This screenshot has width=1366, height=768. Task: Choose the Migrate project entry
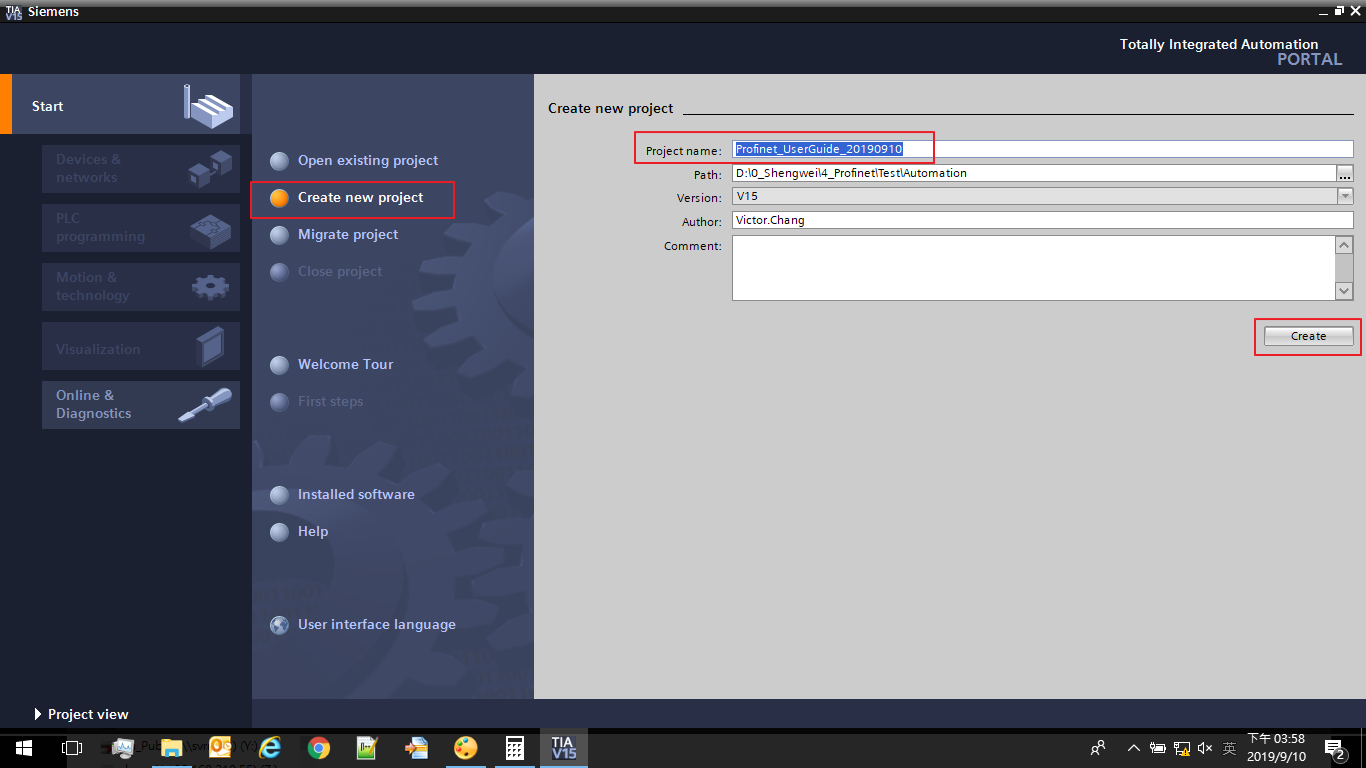(x=348, y=234)
